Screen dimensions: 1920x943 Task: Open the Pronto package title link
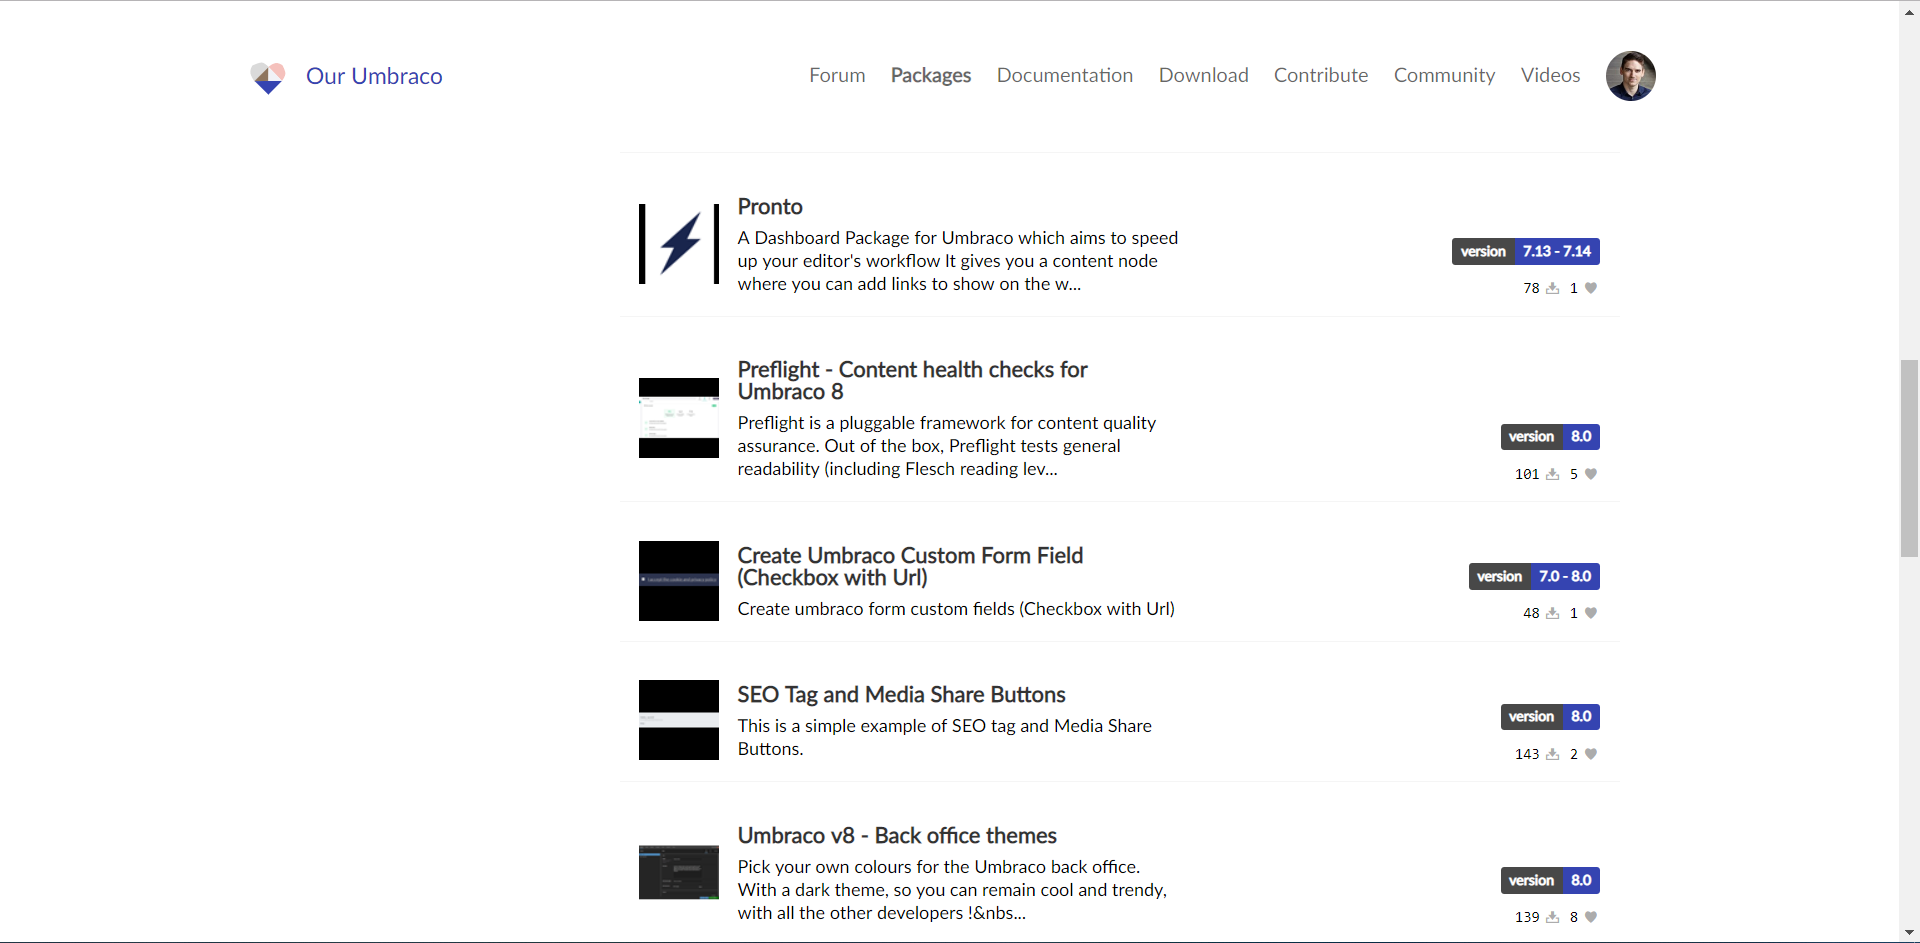click(769, 207)
